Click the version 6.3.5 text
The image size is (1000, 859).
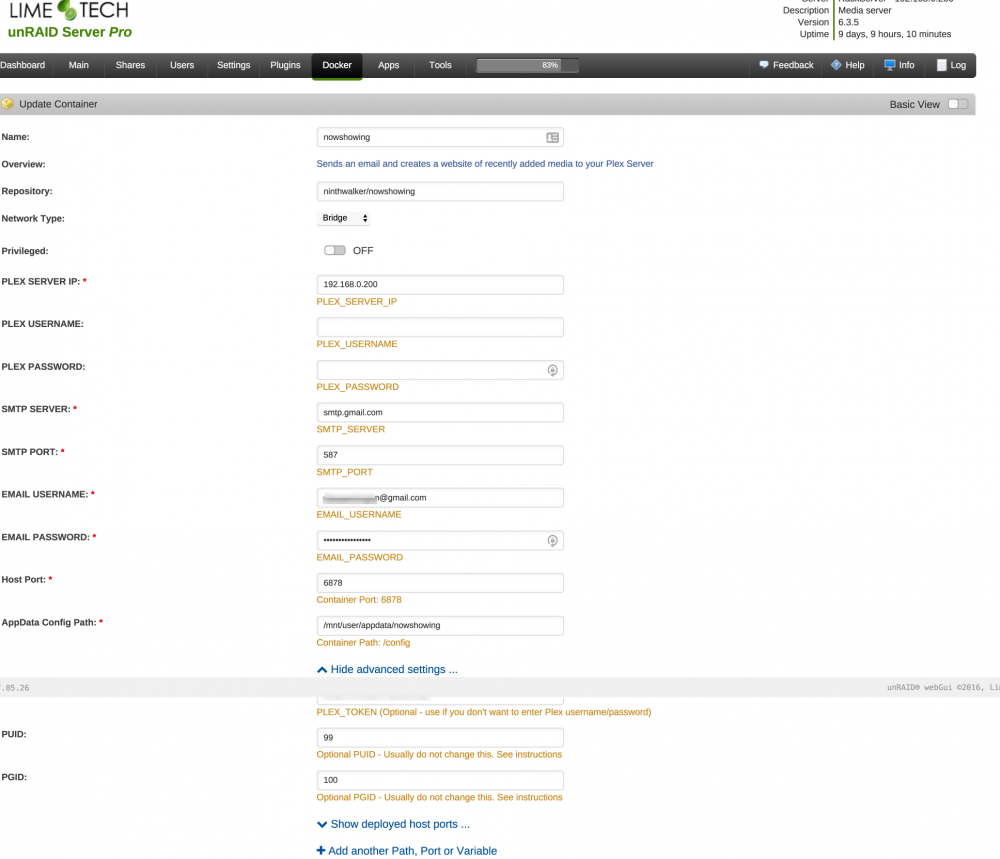[x=848, y=22]
